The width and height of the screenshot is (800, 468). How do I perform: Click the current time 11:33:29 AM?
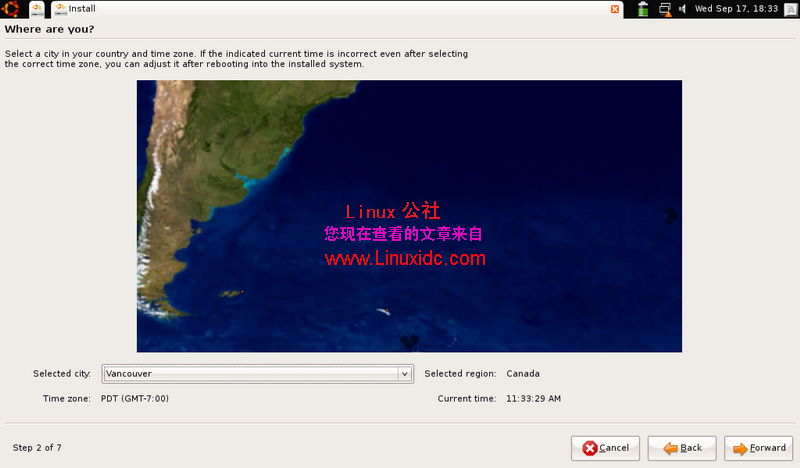533,399
